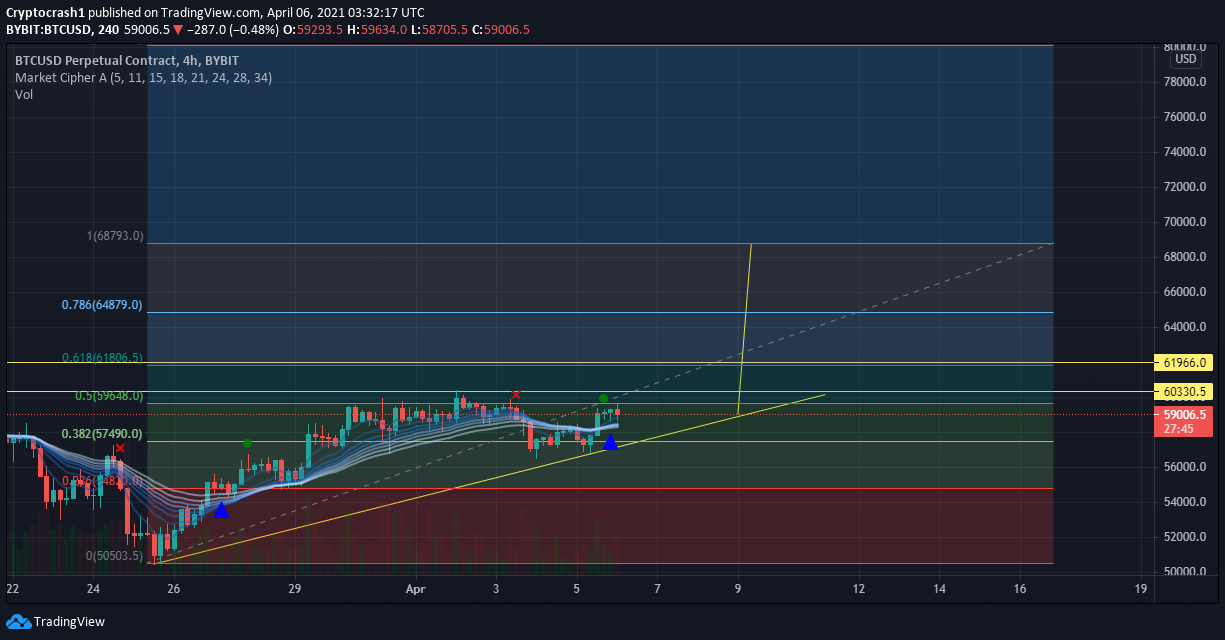Viewport: 1225px width, 640px height.
Task: Click the high value H:59634.0
Action: (x=377, y=30)
